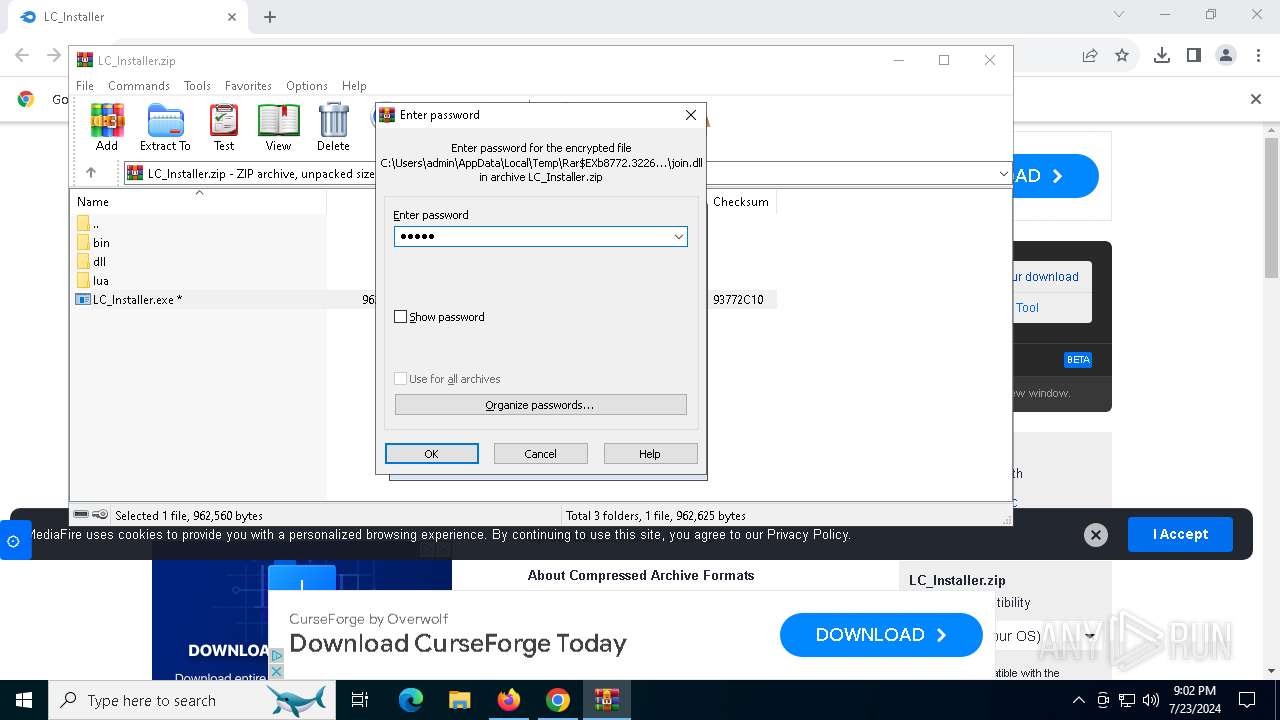The width and height of the screenshot is (1280, 720).
Task: Click the WinRAR taskbar icon
Action: 607,700
